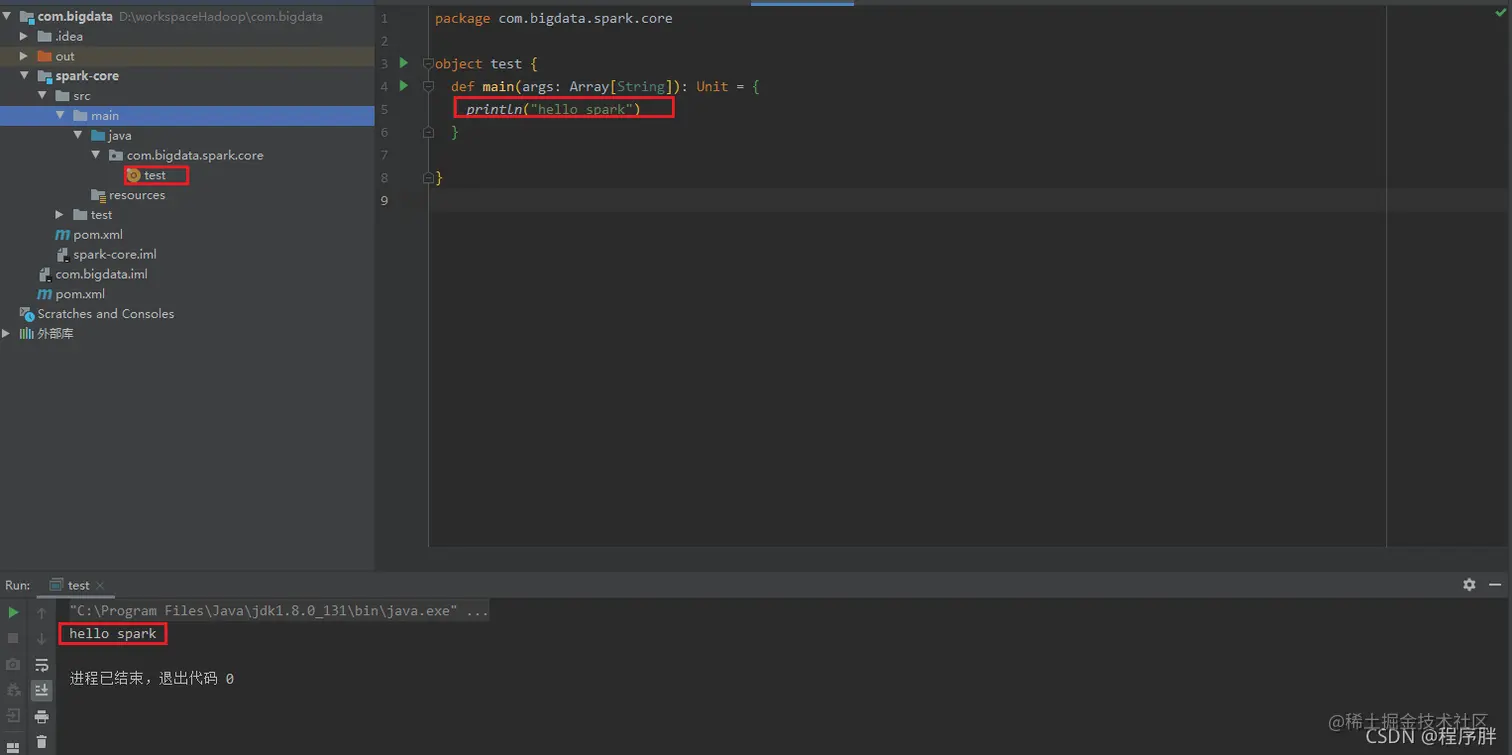Collapse the spark-core module arrow
1512x755 pixels.
pyautogui.click(x=25, y=76)
